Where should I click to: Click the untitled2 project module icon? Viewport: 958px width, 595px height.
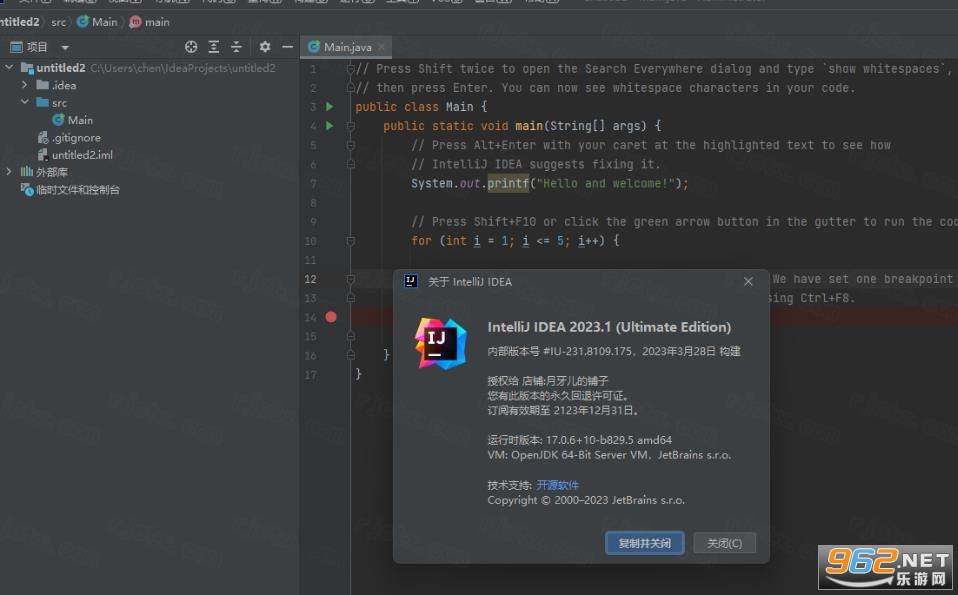(27, 68)
